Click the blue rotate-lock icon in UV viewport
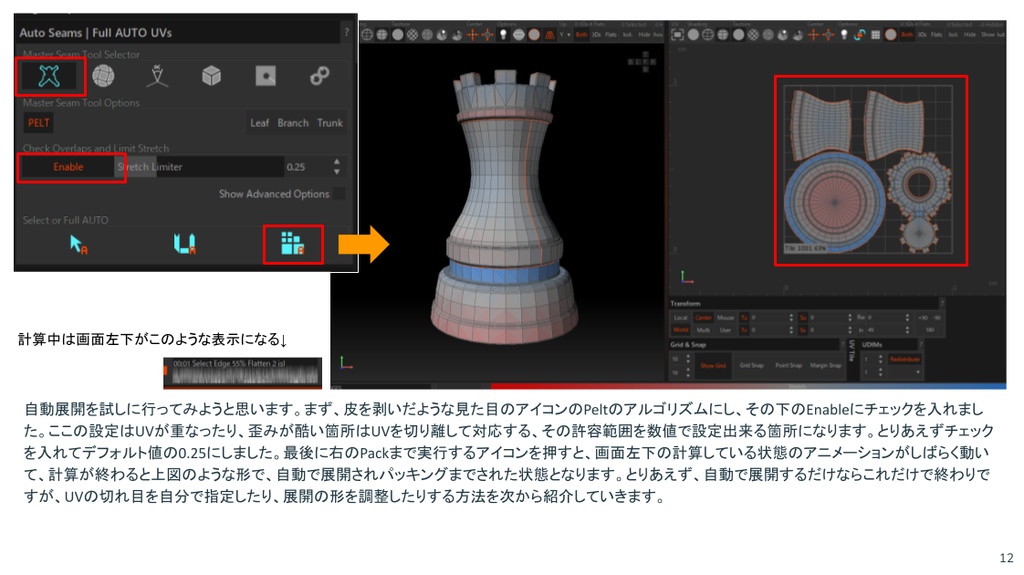1024x575 pixels. [860, 35]
